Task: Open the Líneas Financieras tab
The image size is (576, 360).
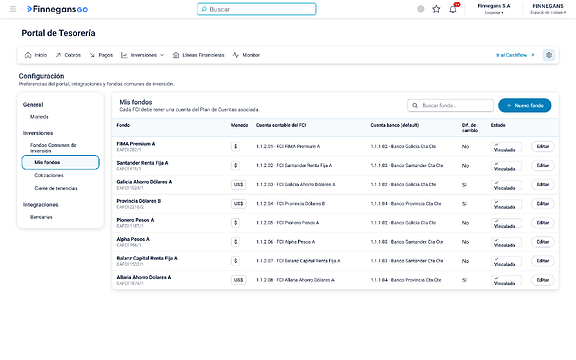Action: pyautogui.click(x=199, y=55)
